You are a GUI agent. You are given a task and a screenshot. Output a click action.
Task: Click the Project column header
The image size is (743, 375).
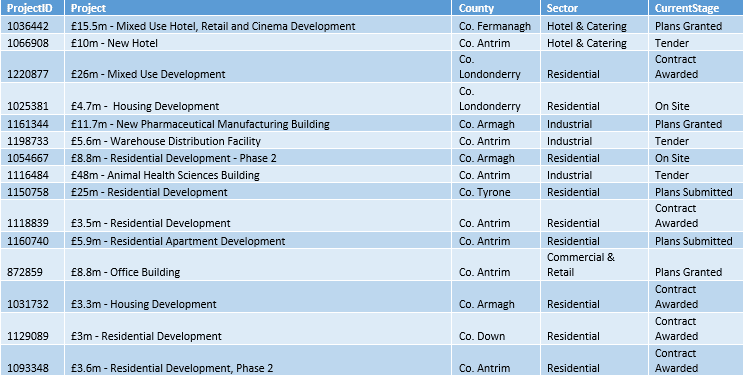(x=258, y=8)
